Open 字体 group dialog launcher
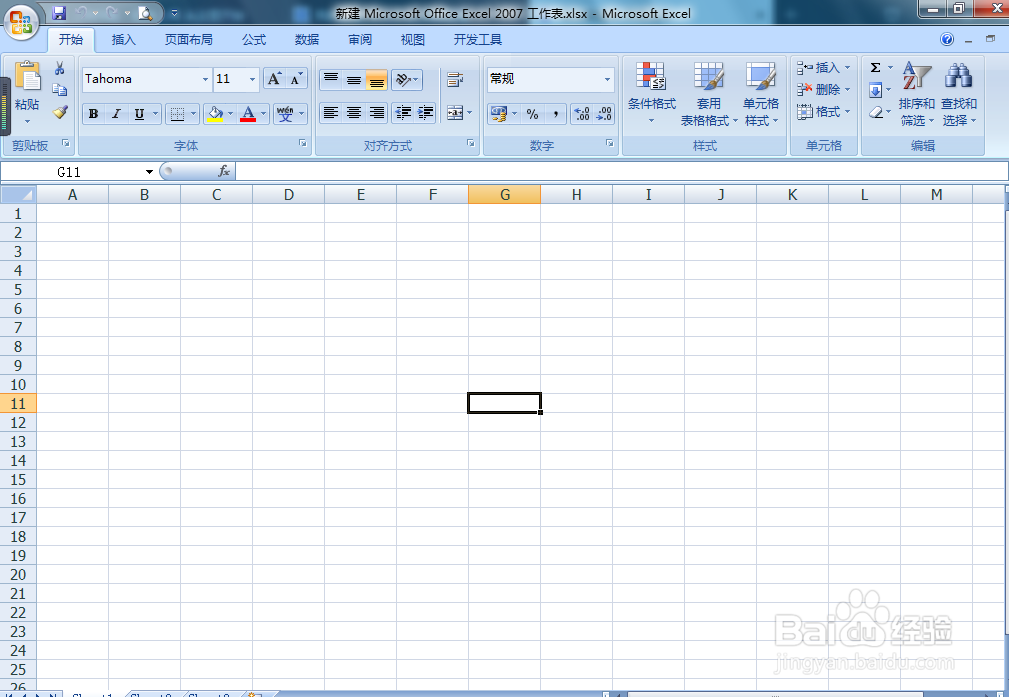The image size is (1009, 697). coord(303,144)
